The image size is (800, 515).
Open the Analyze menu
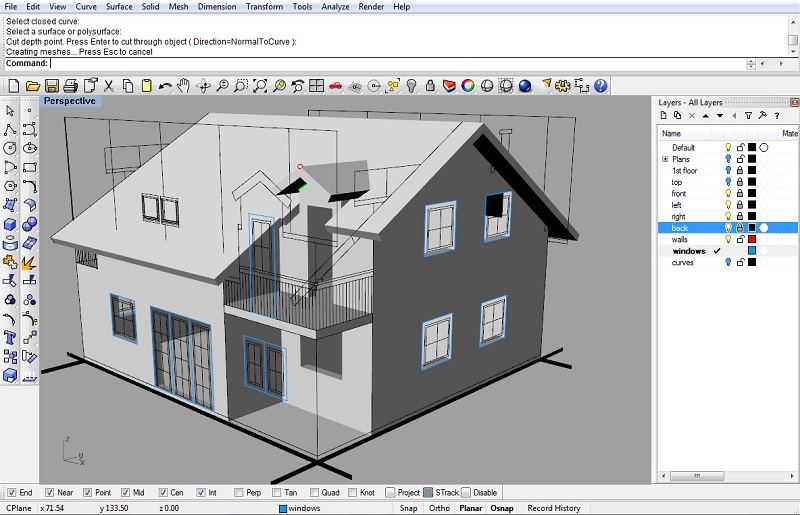coord(335,7)
